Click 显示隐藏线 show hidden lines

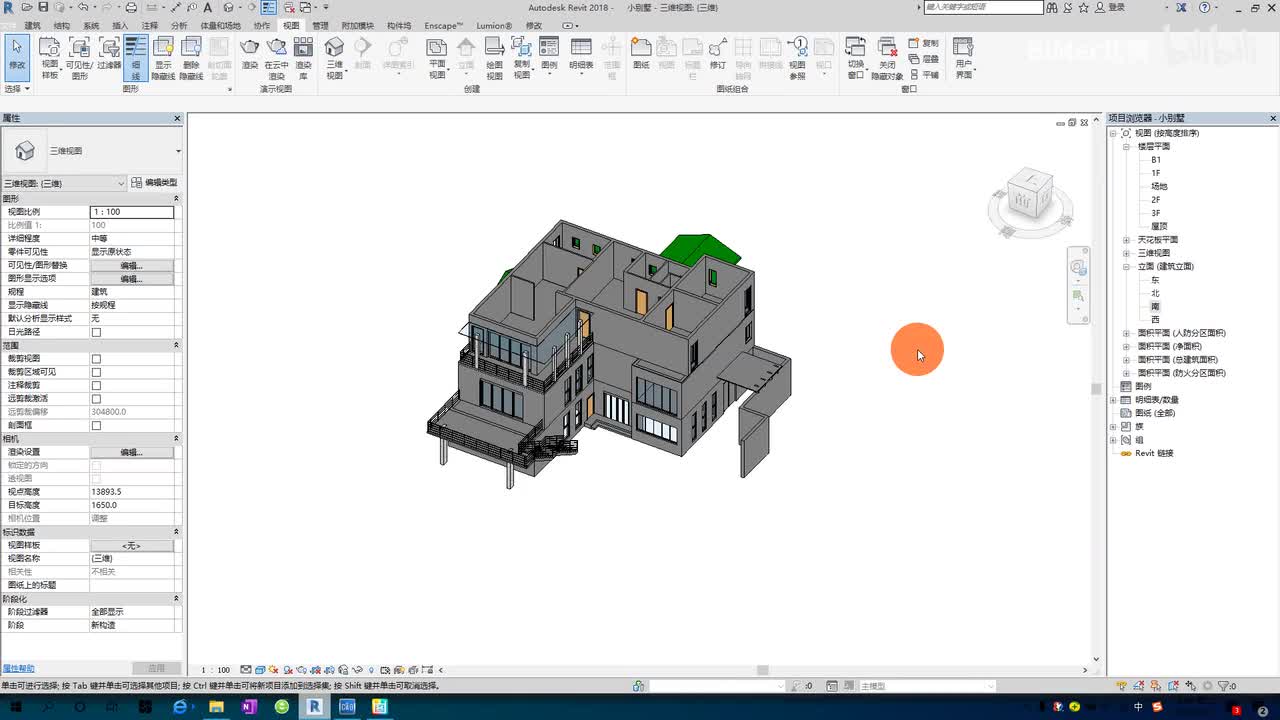163,58
